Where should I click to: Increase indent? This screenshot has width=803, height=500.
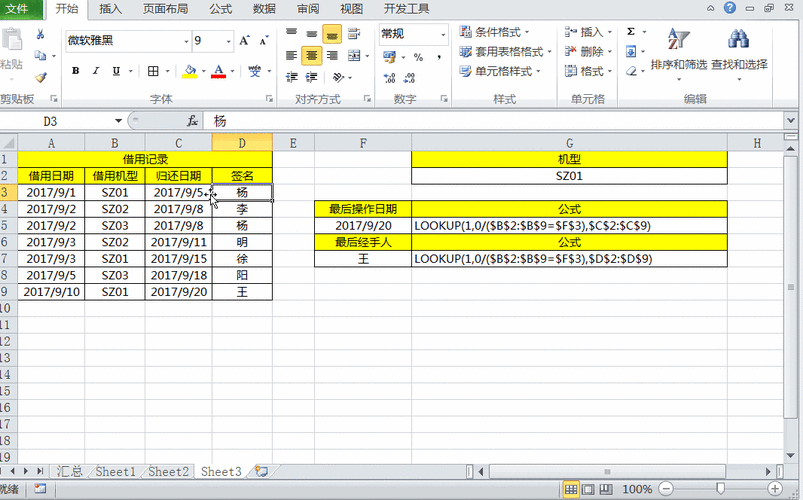pyautogui.click(x=311, y=77)
